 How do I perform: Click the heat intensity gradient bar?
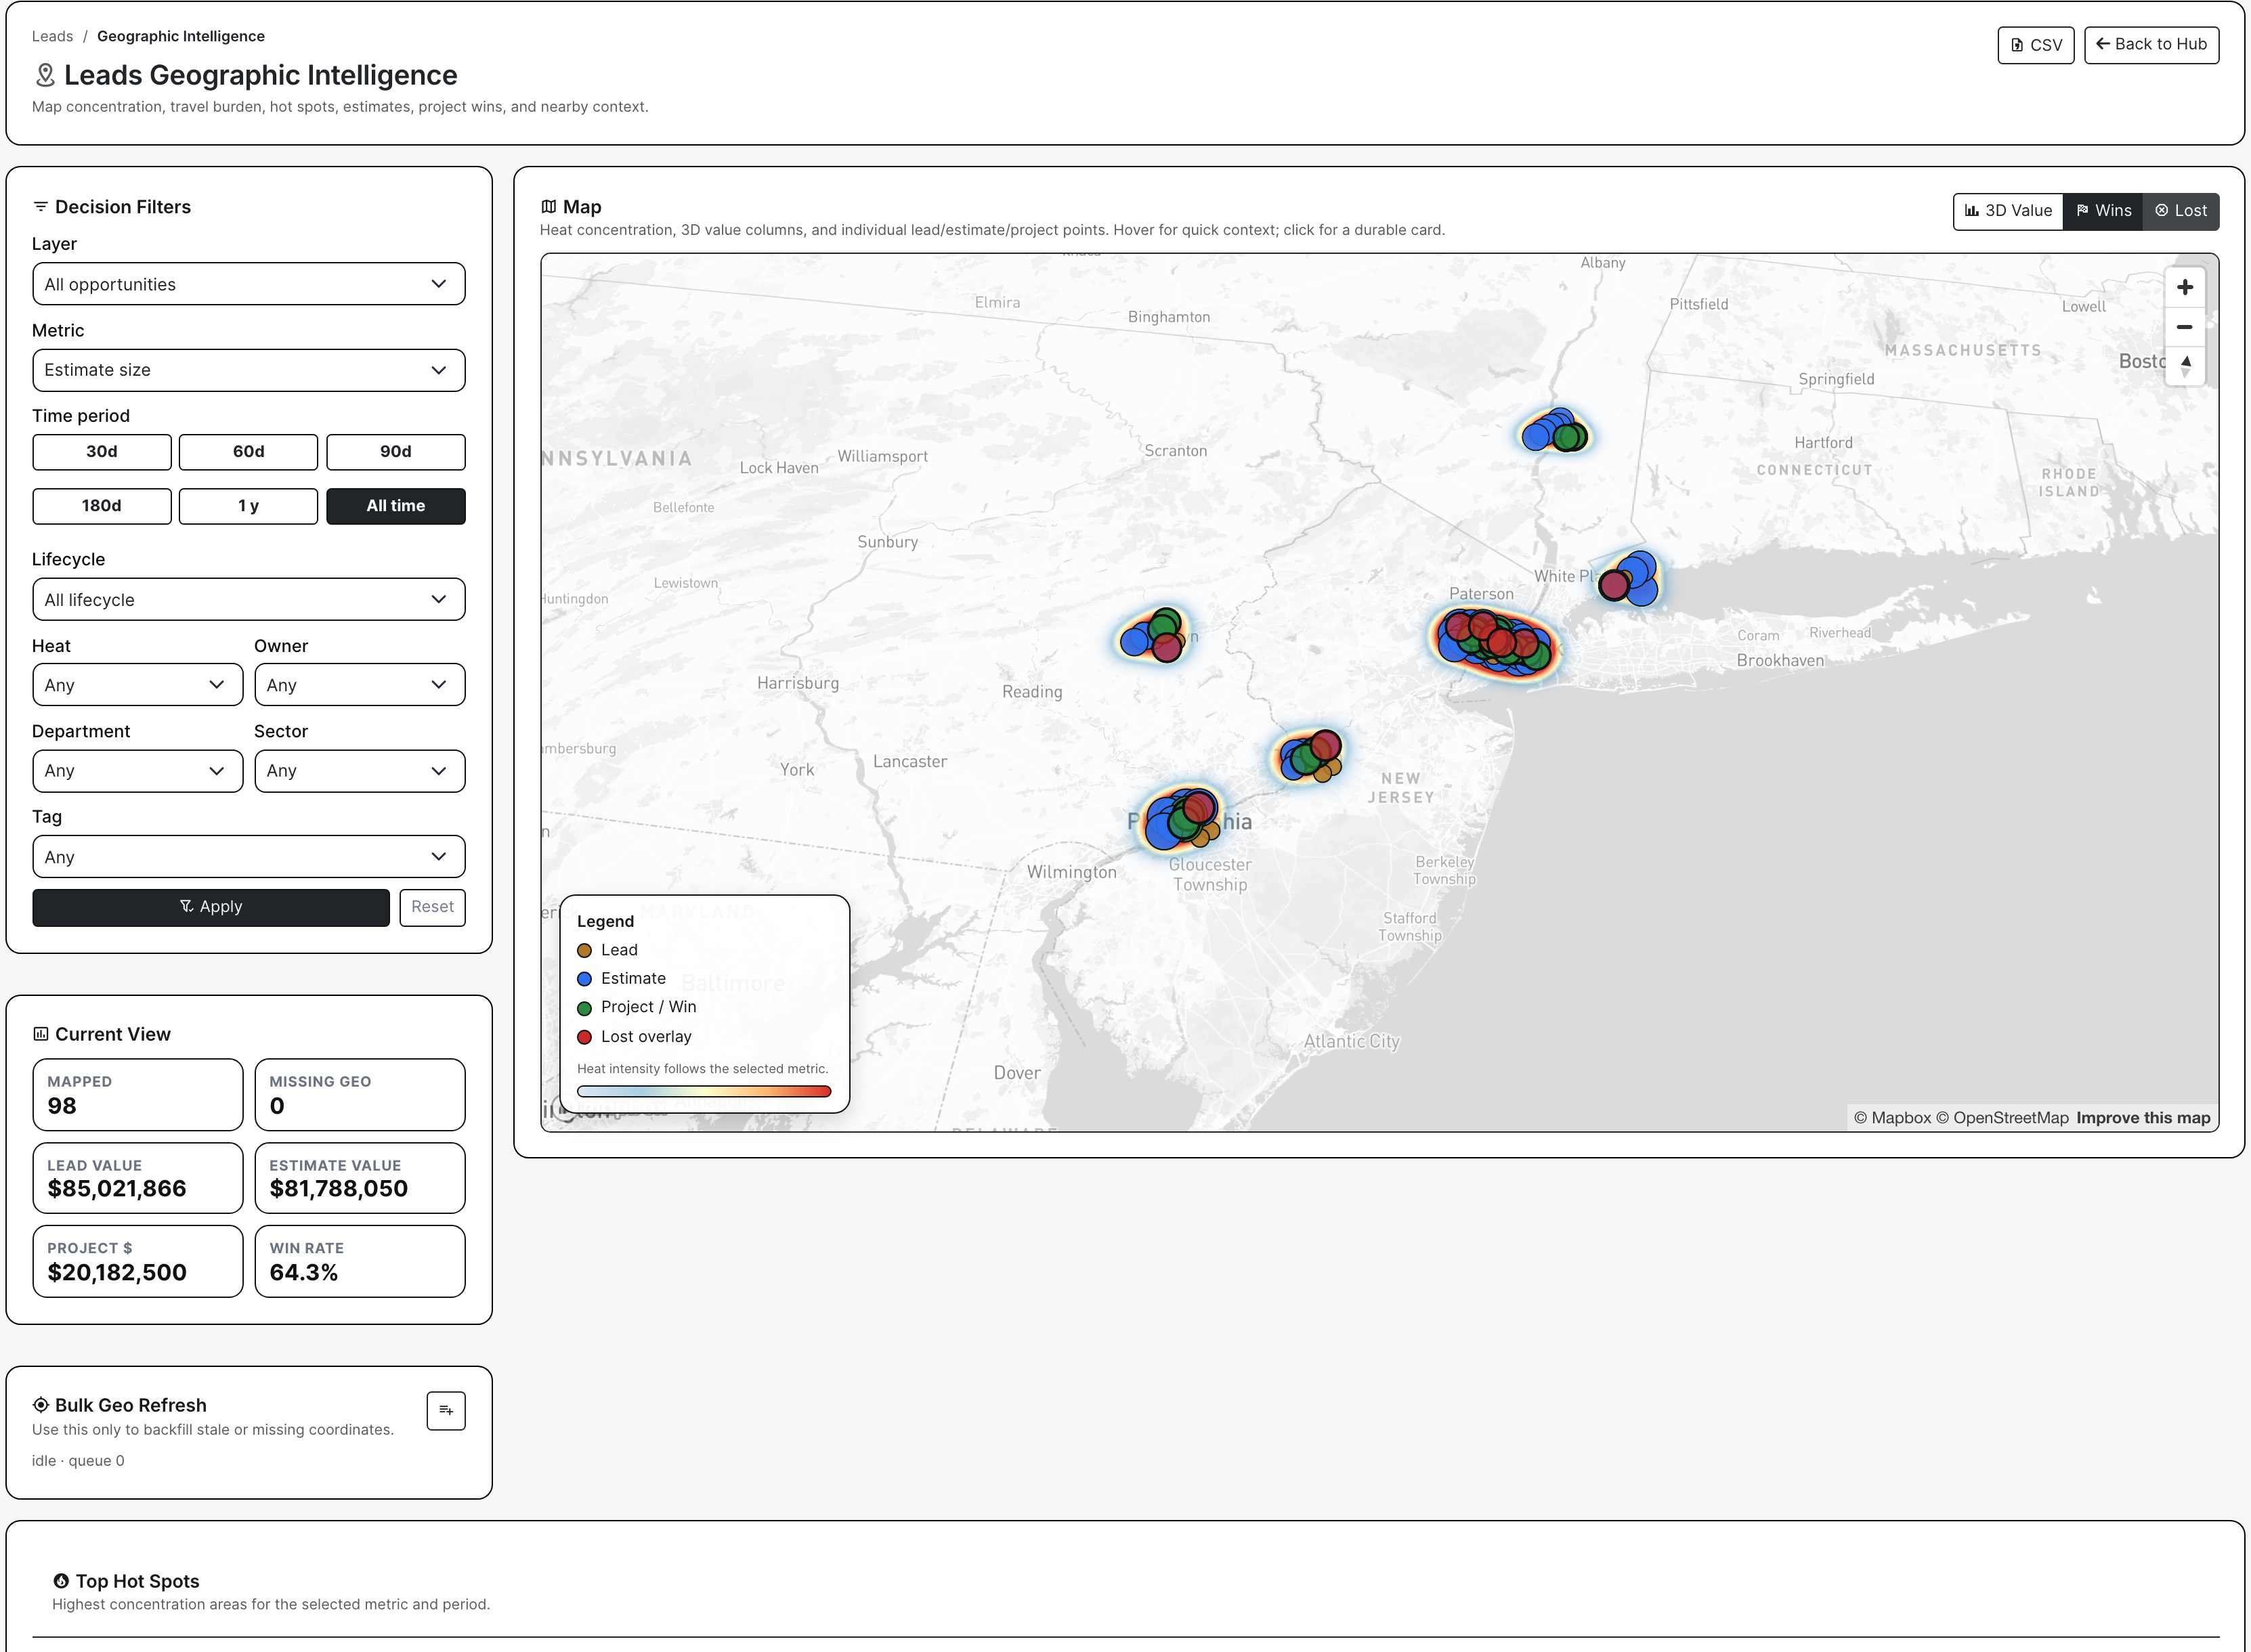tap(704, 1092)
